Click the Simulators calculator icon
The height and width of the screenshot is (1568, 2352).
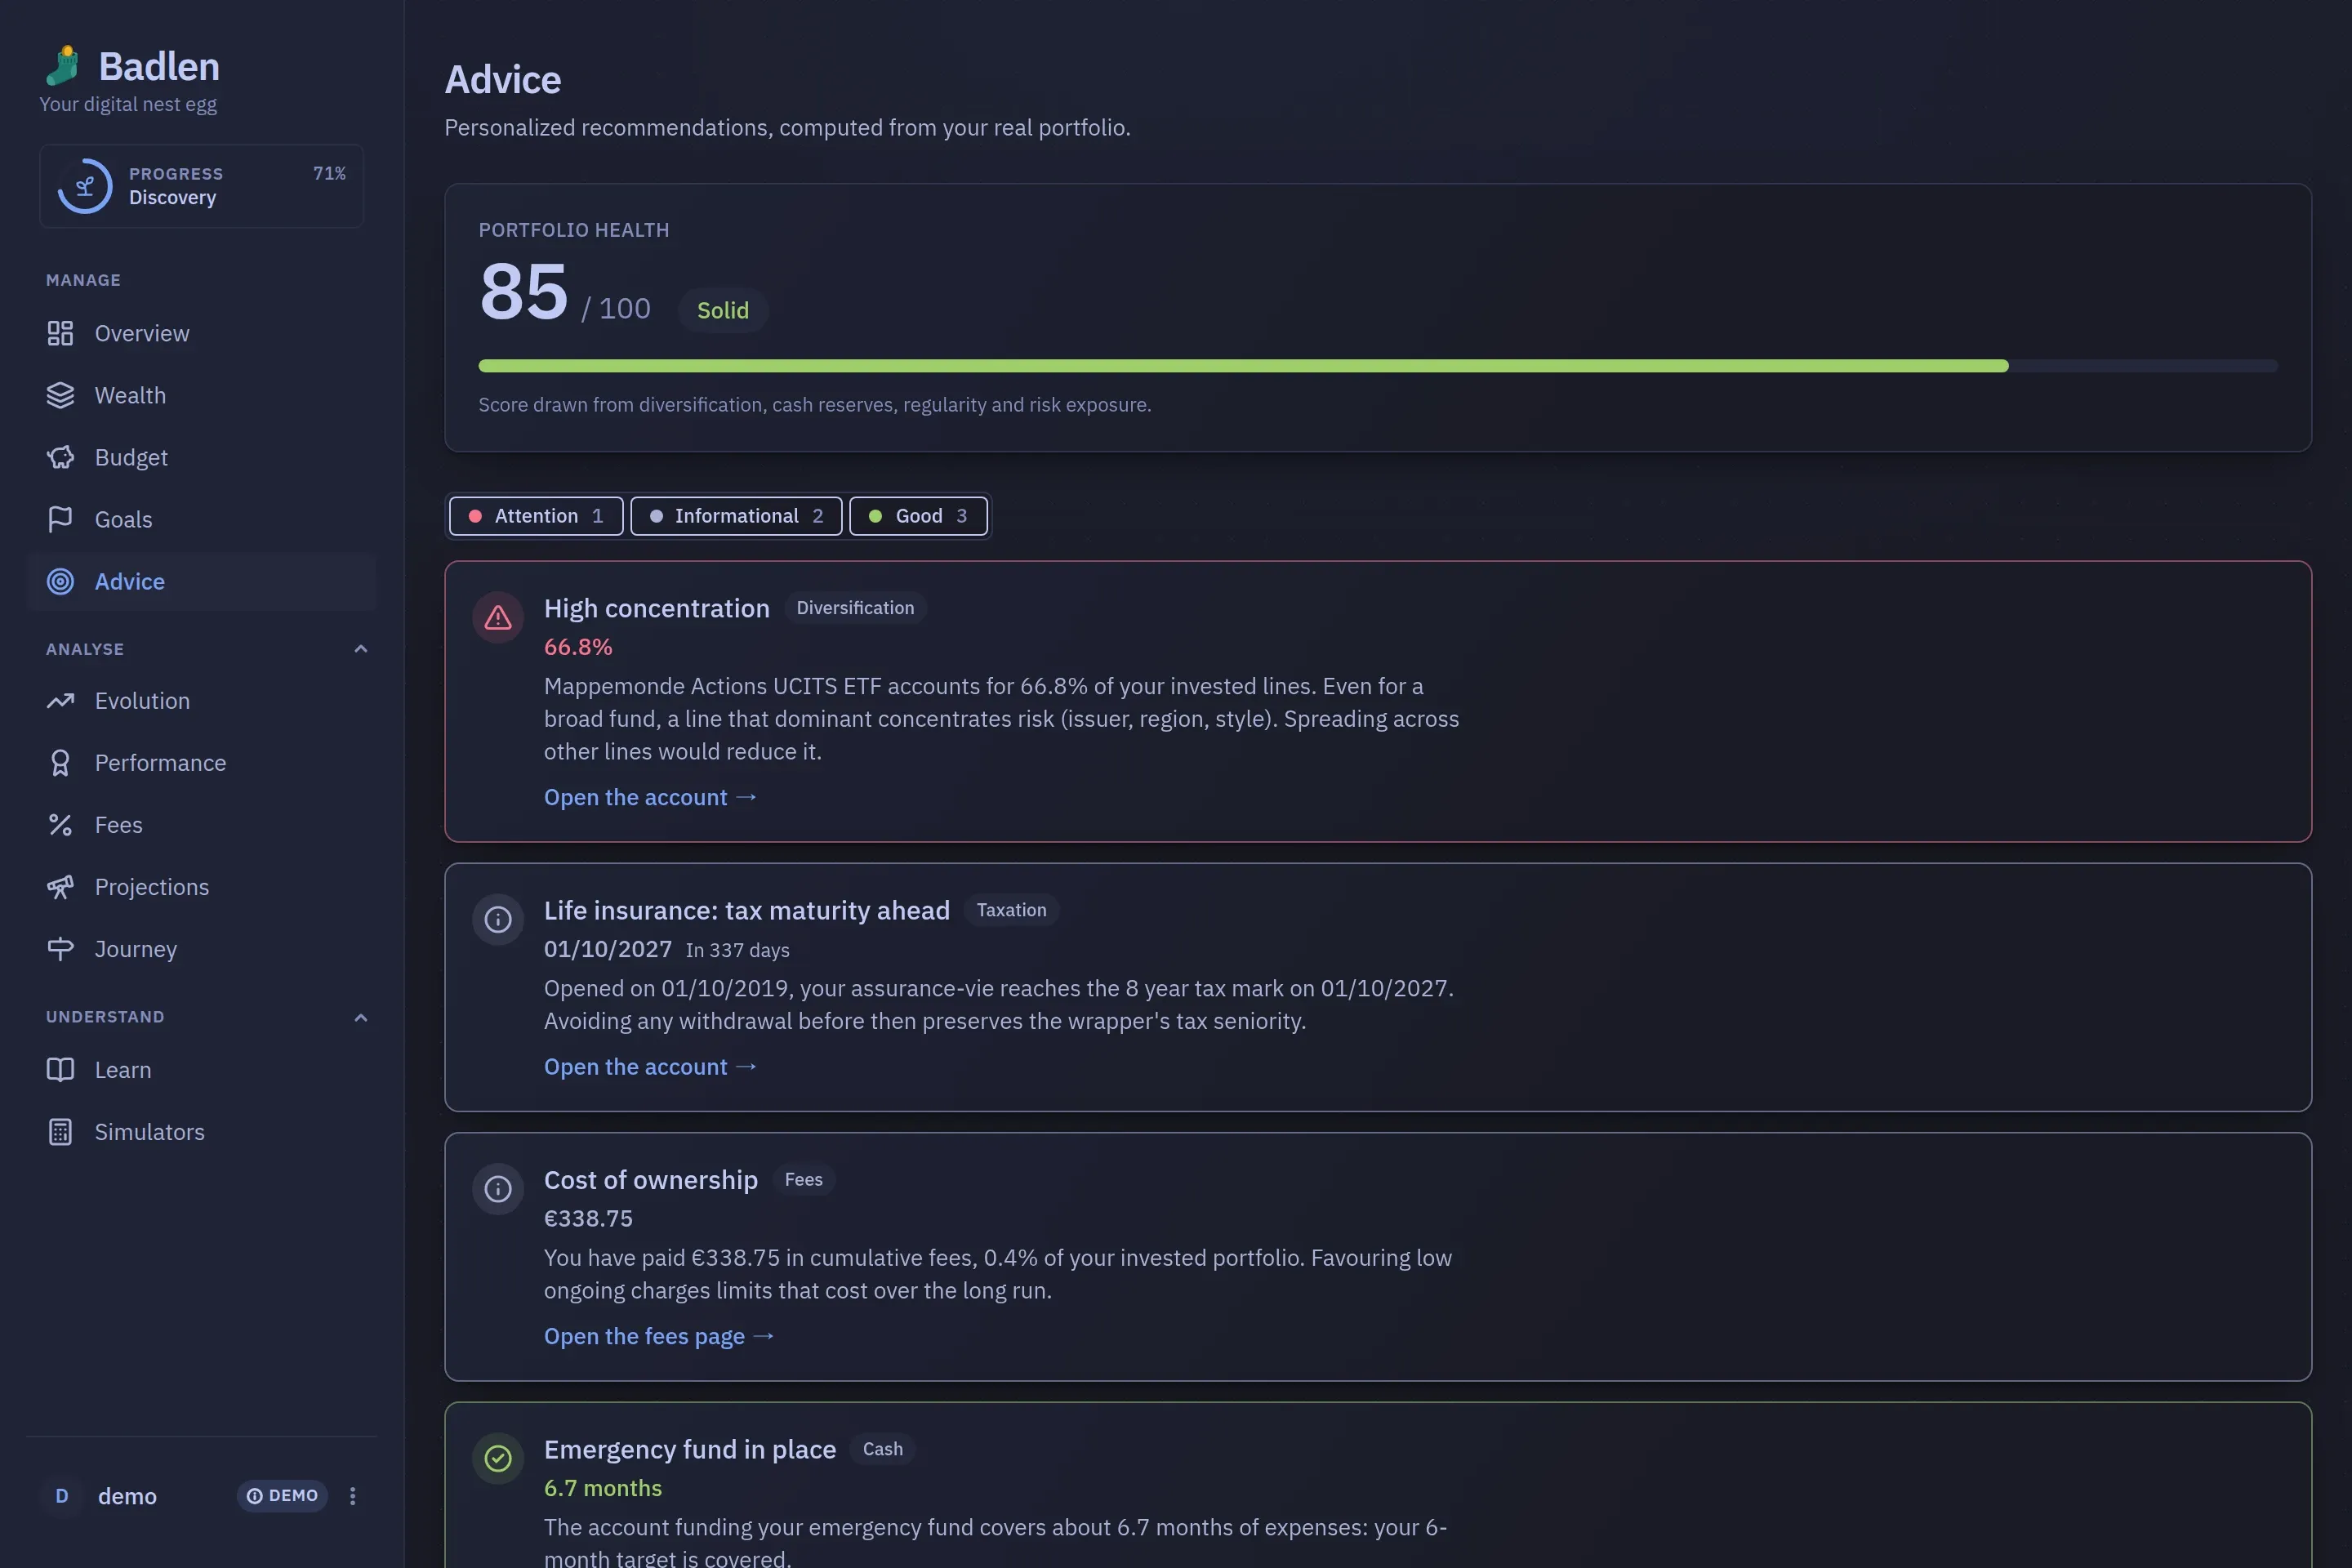coord(60,1132)
